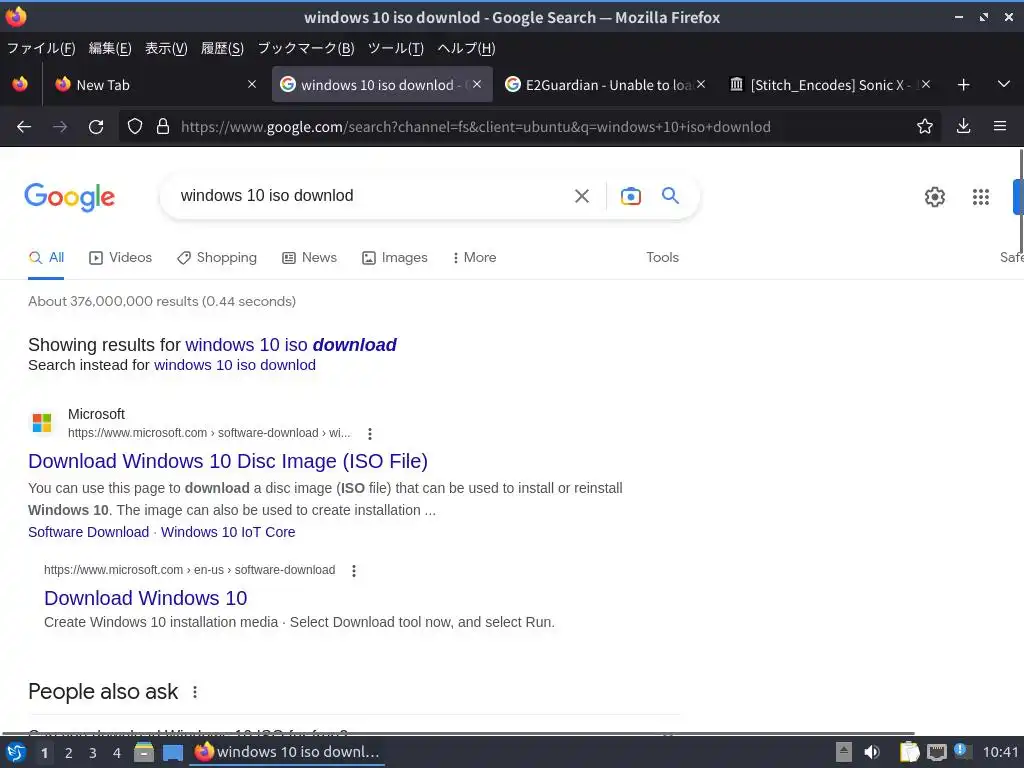Screen dimensions: 1024x768
Task: Open the file manager taskbar icon
Action: 144,752
